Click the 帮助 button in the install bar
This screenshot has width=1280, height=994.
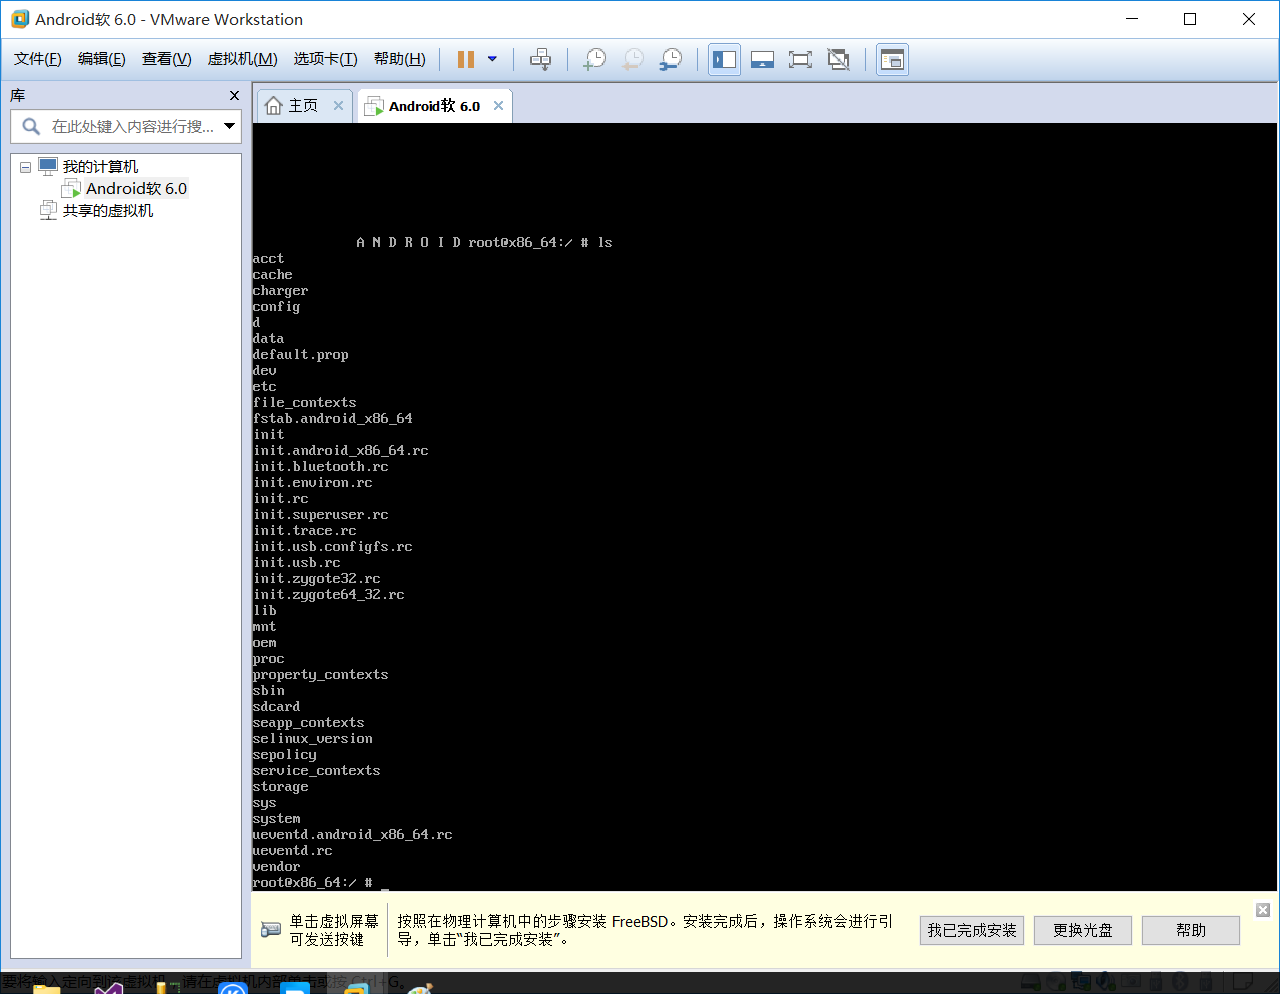coord(1191,930)
